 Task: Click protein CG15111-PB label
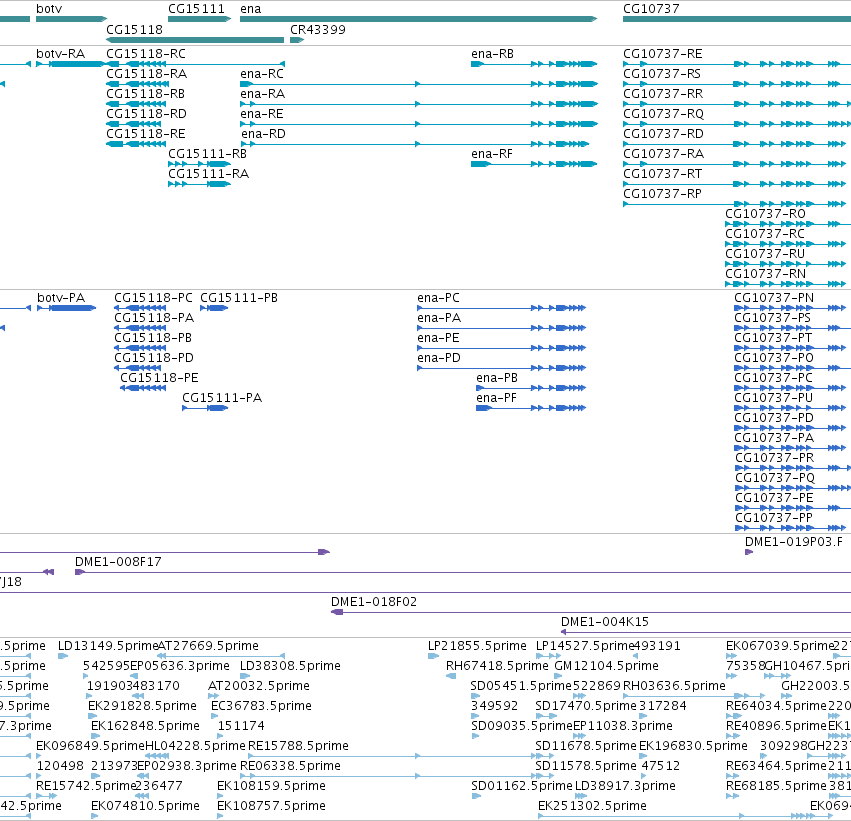(x=239, y=298)
